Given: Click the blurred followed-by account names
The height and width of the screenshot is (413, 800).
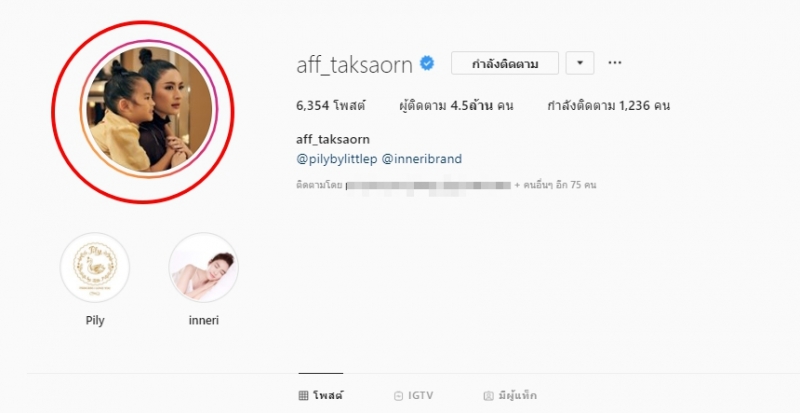Looking at the screenshot, I should click(x=428, y=185).
